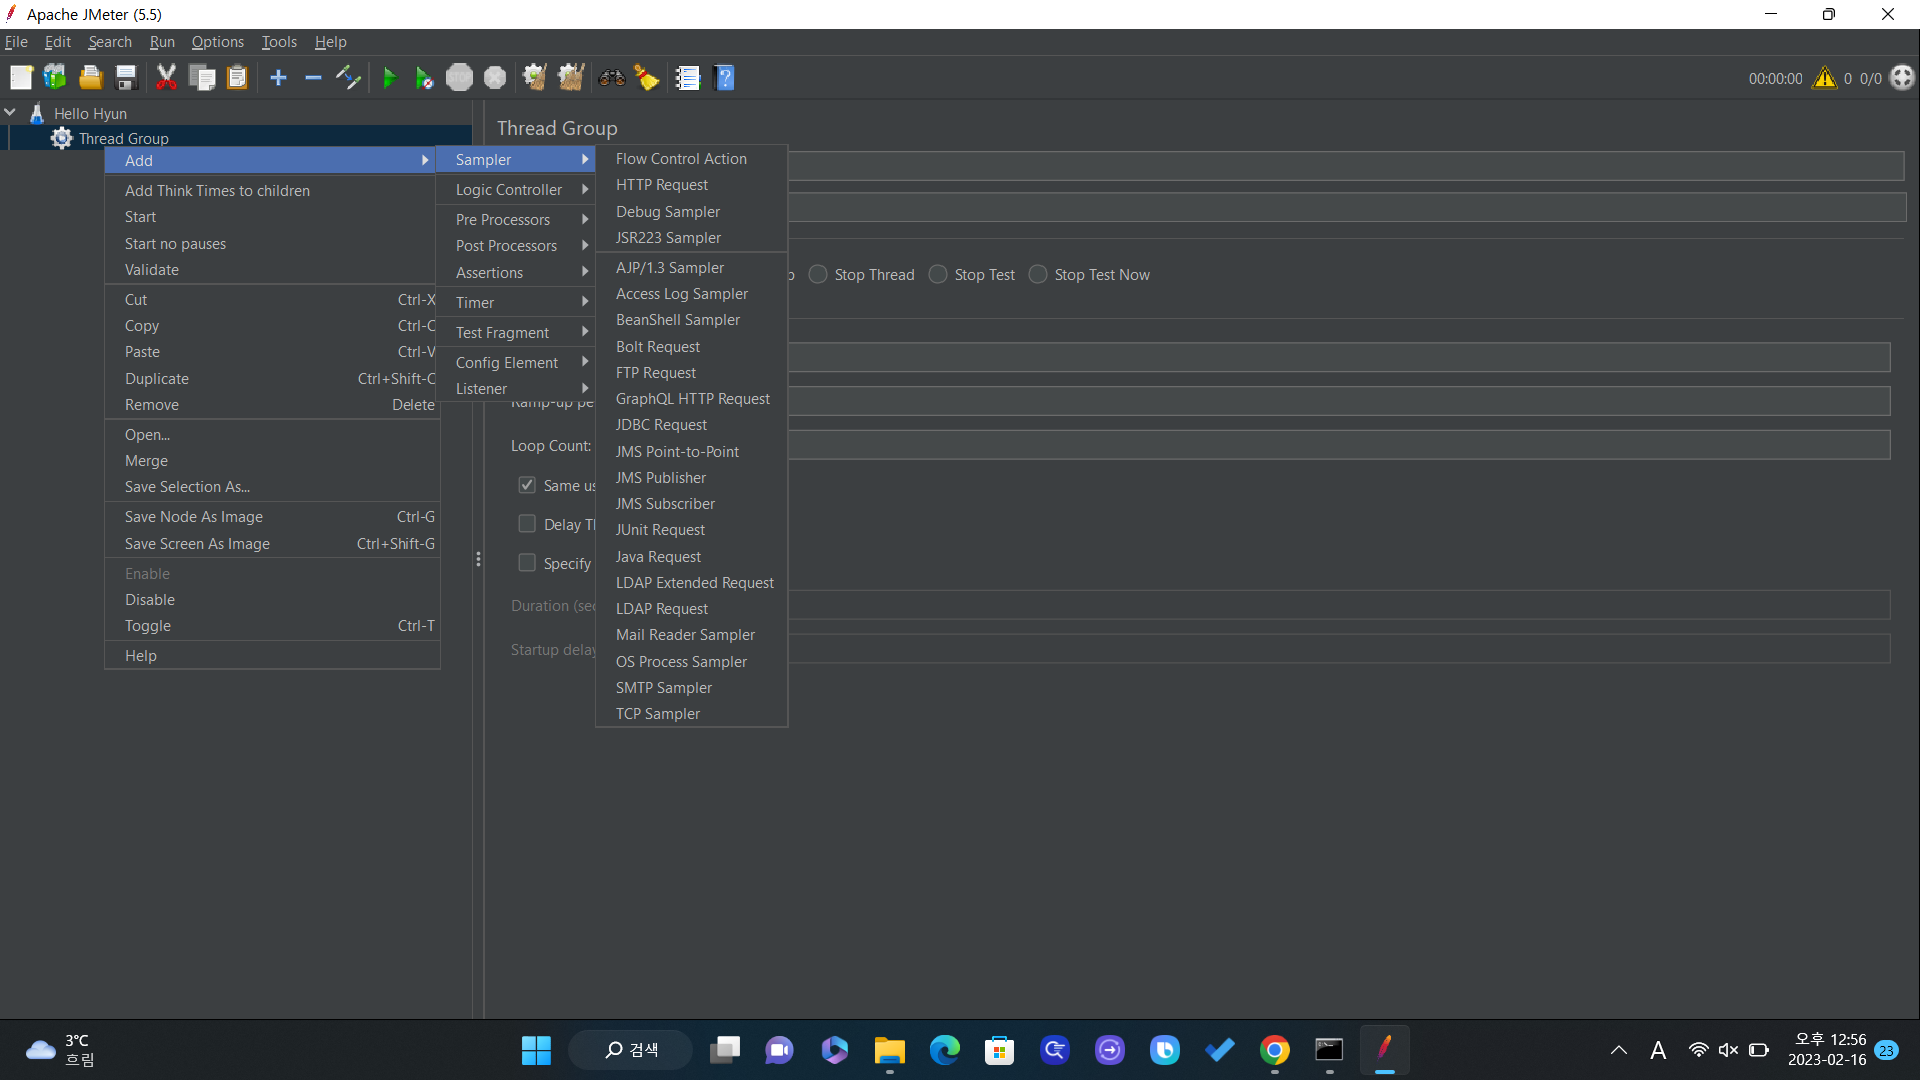Screen dimensions: 1920x1080
Task: Click the Expand all plus icon
Action: pos(278,78)
